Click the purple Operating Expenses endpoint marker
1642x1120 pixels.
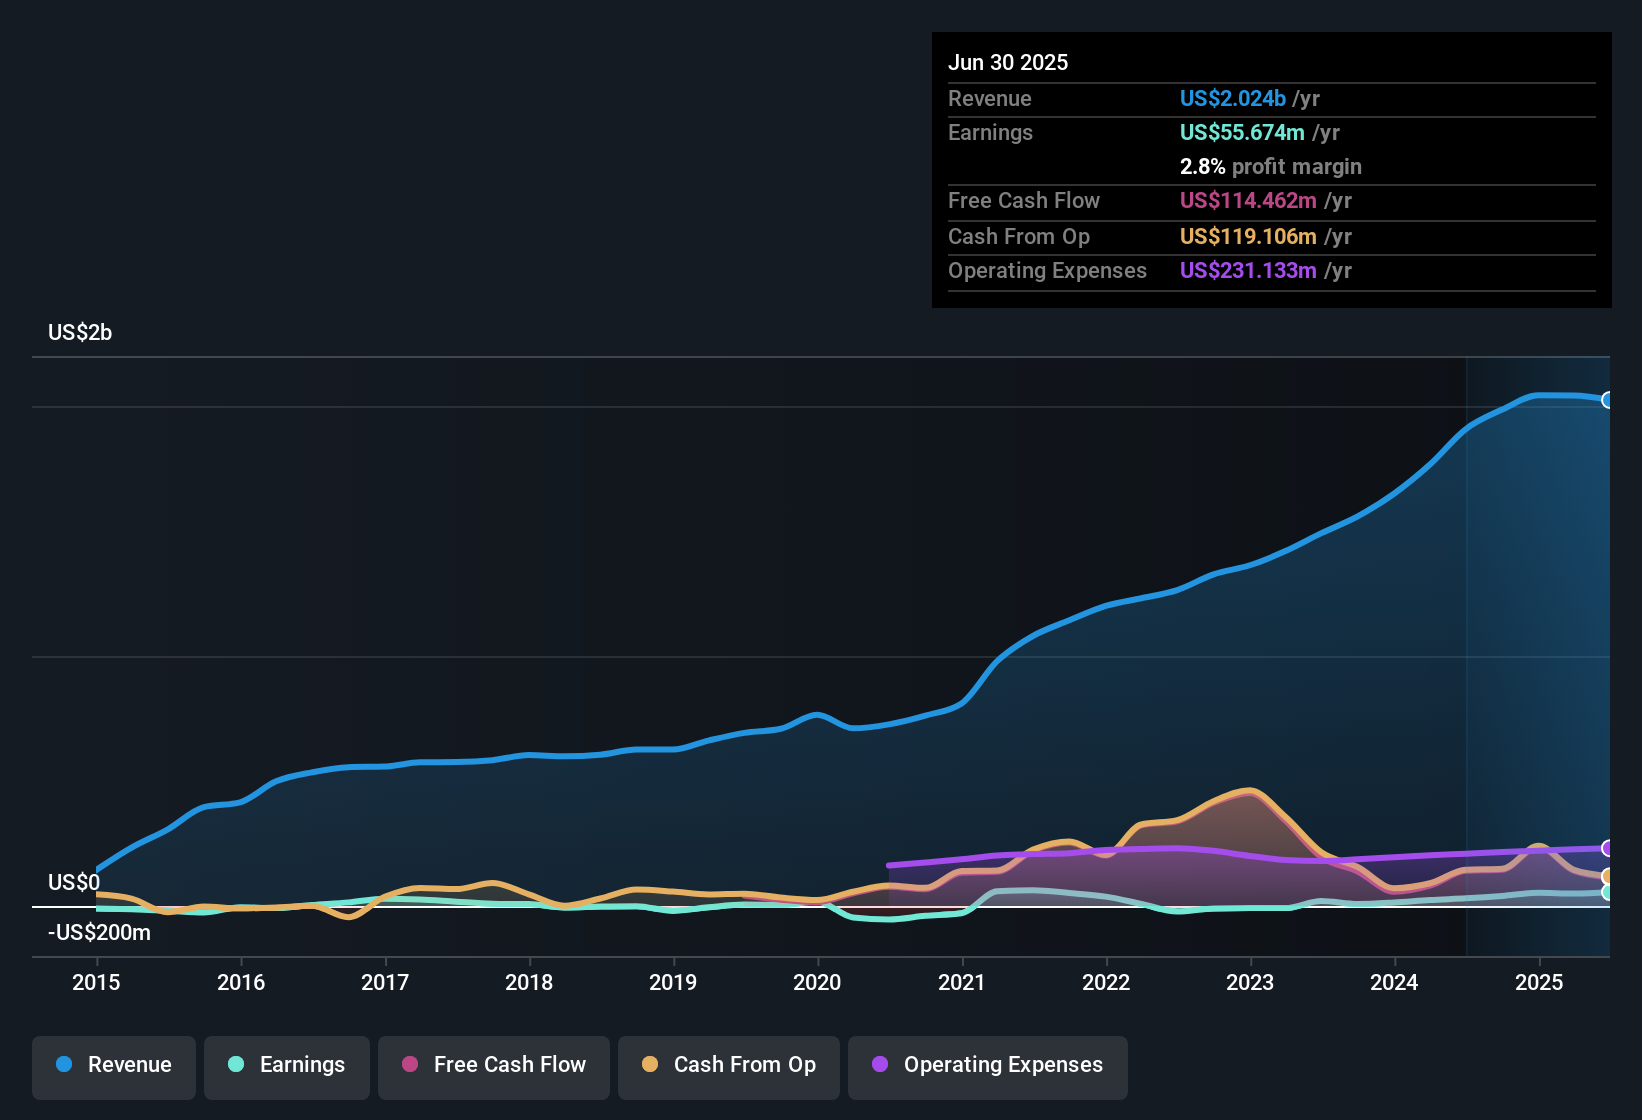(1608, 848)
